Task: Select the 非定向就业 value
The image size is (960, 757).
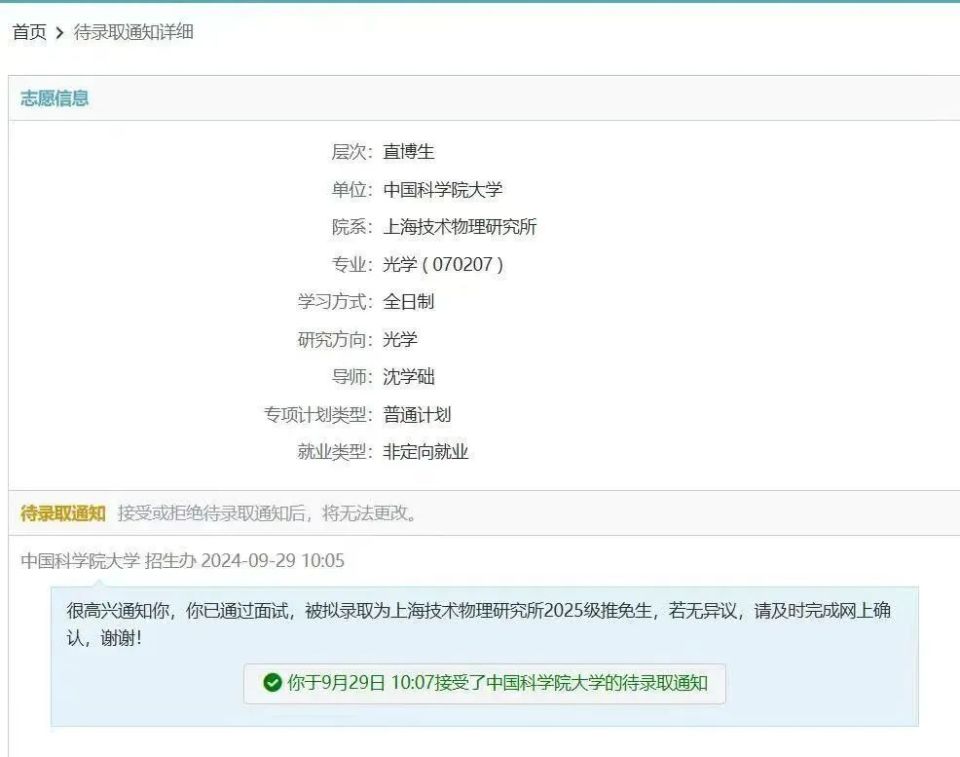Action: click(426, 453)
